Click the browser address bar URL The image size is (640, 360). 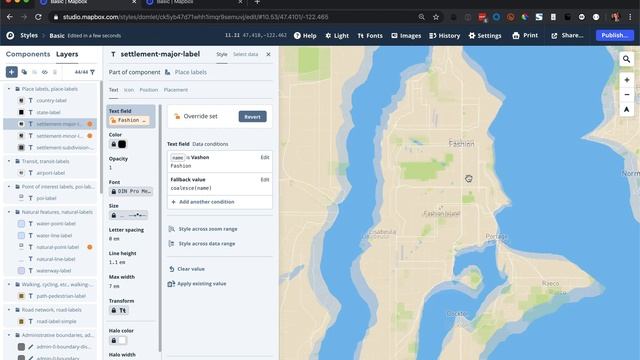[196, 17]
